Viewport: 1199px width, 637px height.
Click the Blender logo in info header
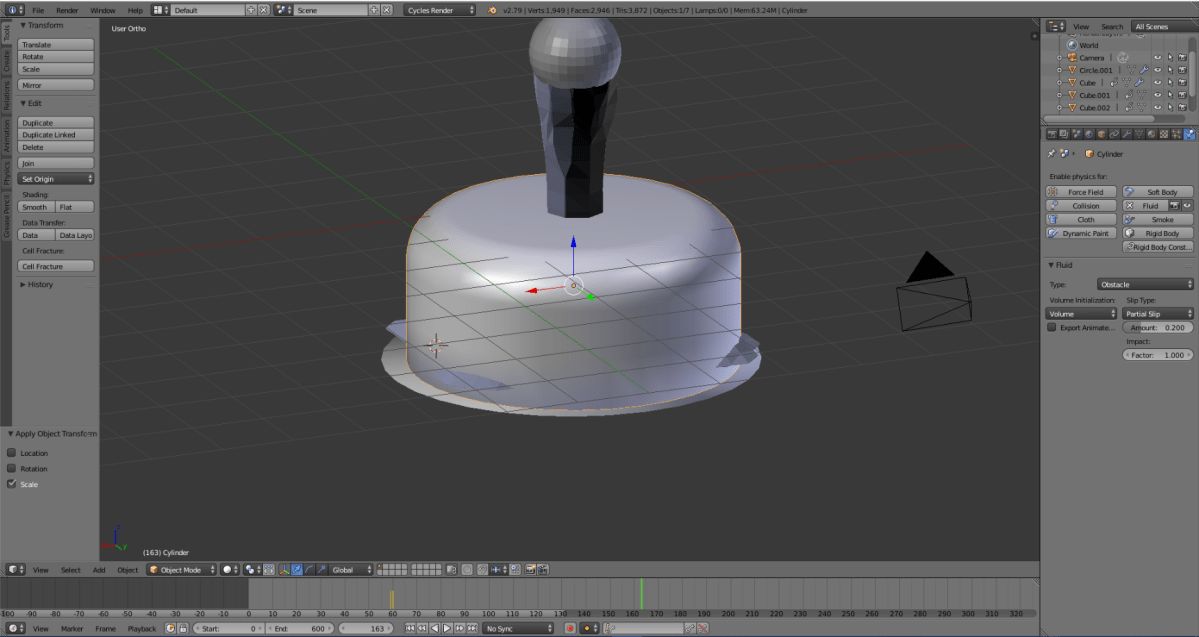pos(492,11)
